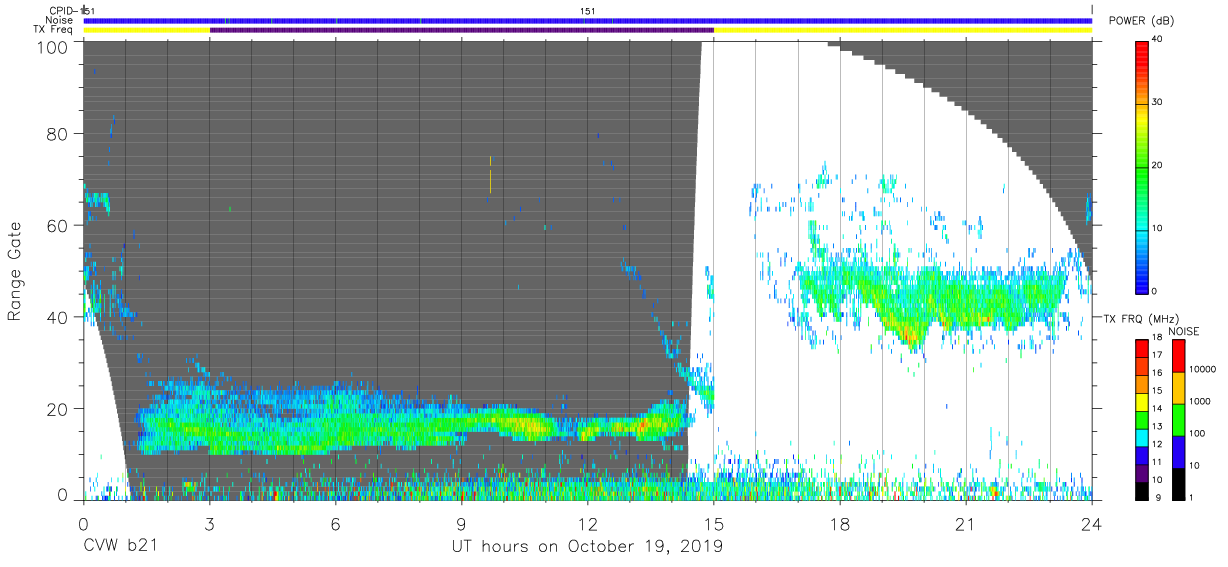Click x-axis tick label 12
This screenshot has width=1228, height=567.
588,524
